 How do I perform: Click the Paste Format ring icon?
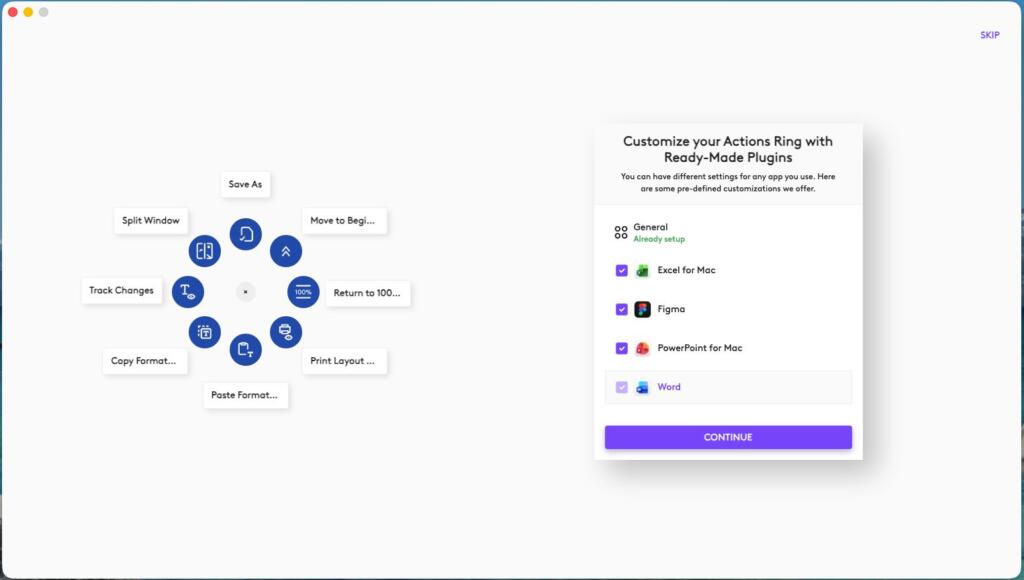click(x=245, y=349)
